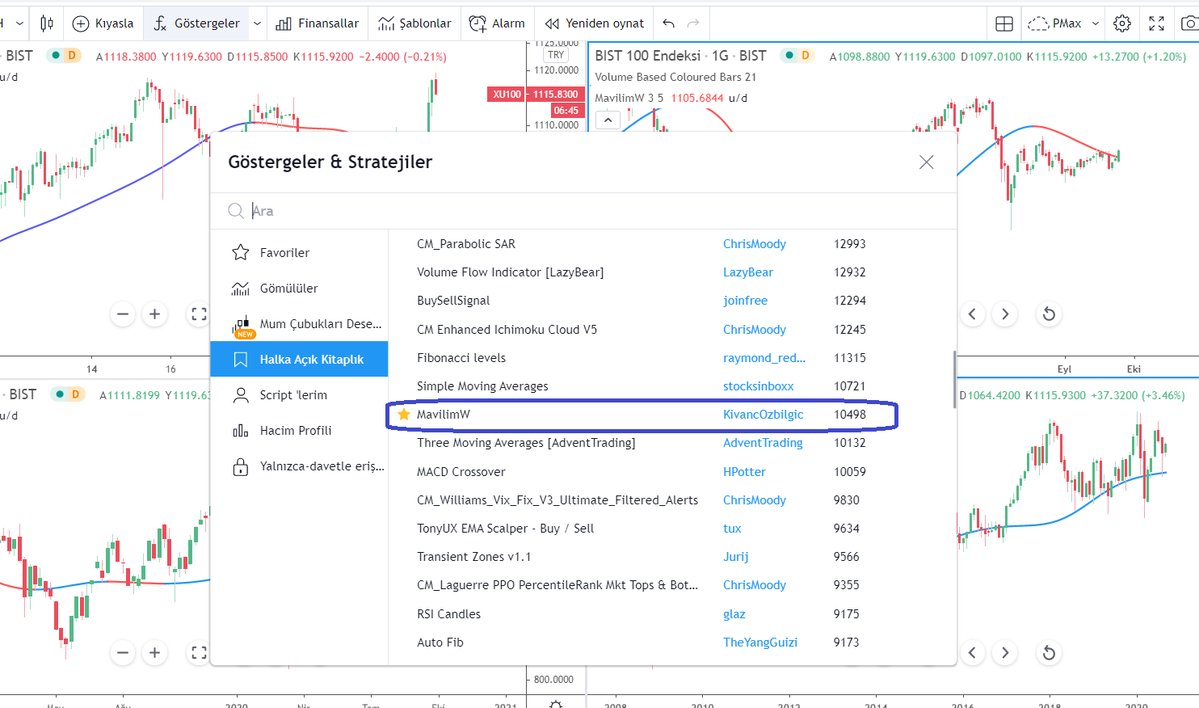Open the PMax dropdown chevron
Viewport: 1199px width, 708px height.
point(1095,22)
